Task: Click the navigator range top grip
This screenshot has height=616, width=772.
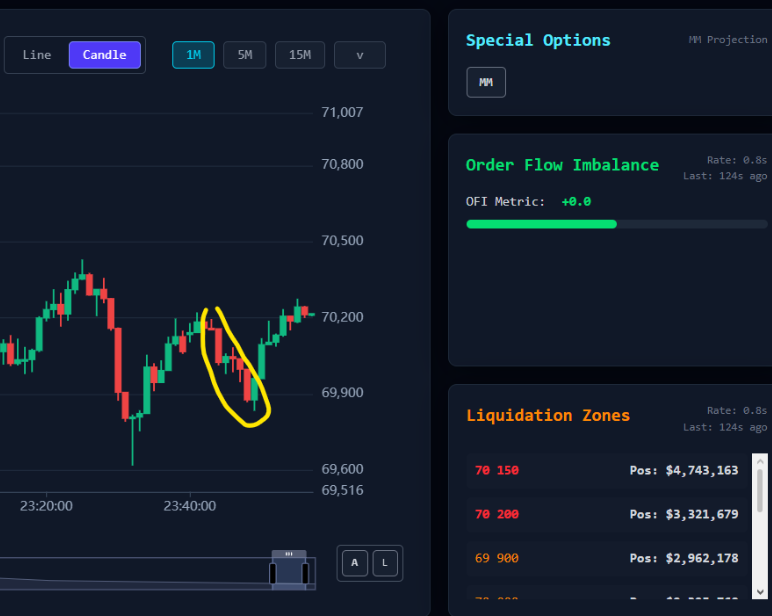Action: tap(289, 554)
